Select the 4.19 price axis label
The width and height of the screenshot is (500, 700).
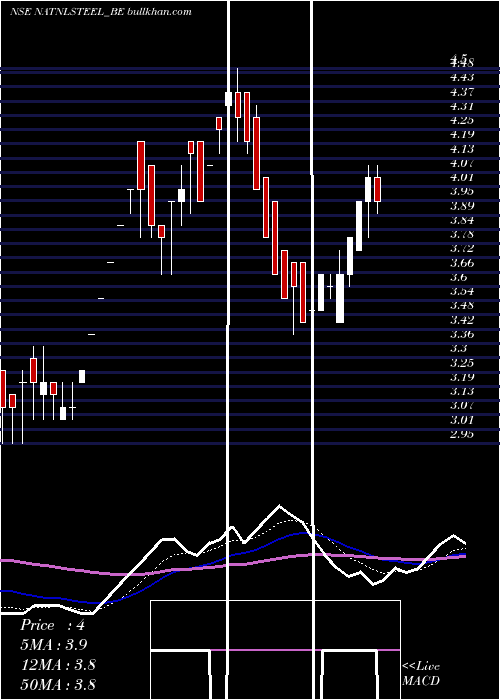click(462, 134)
